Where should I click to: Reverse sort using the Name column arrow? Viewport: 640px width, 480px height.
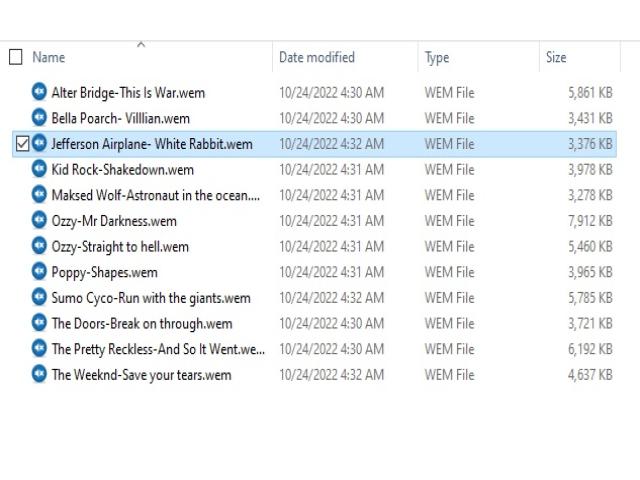click(141, 44)
